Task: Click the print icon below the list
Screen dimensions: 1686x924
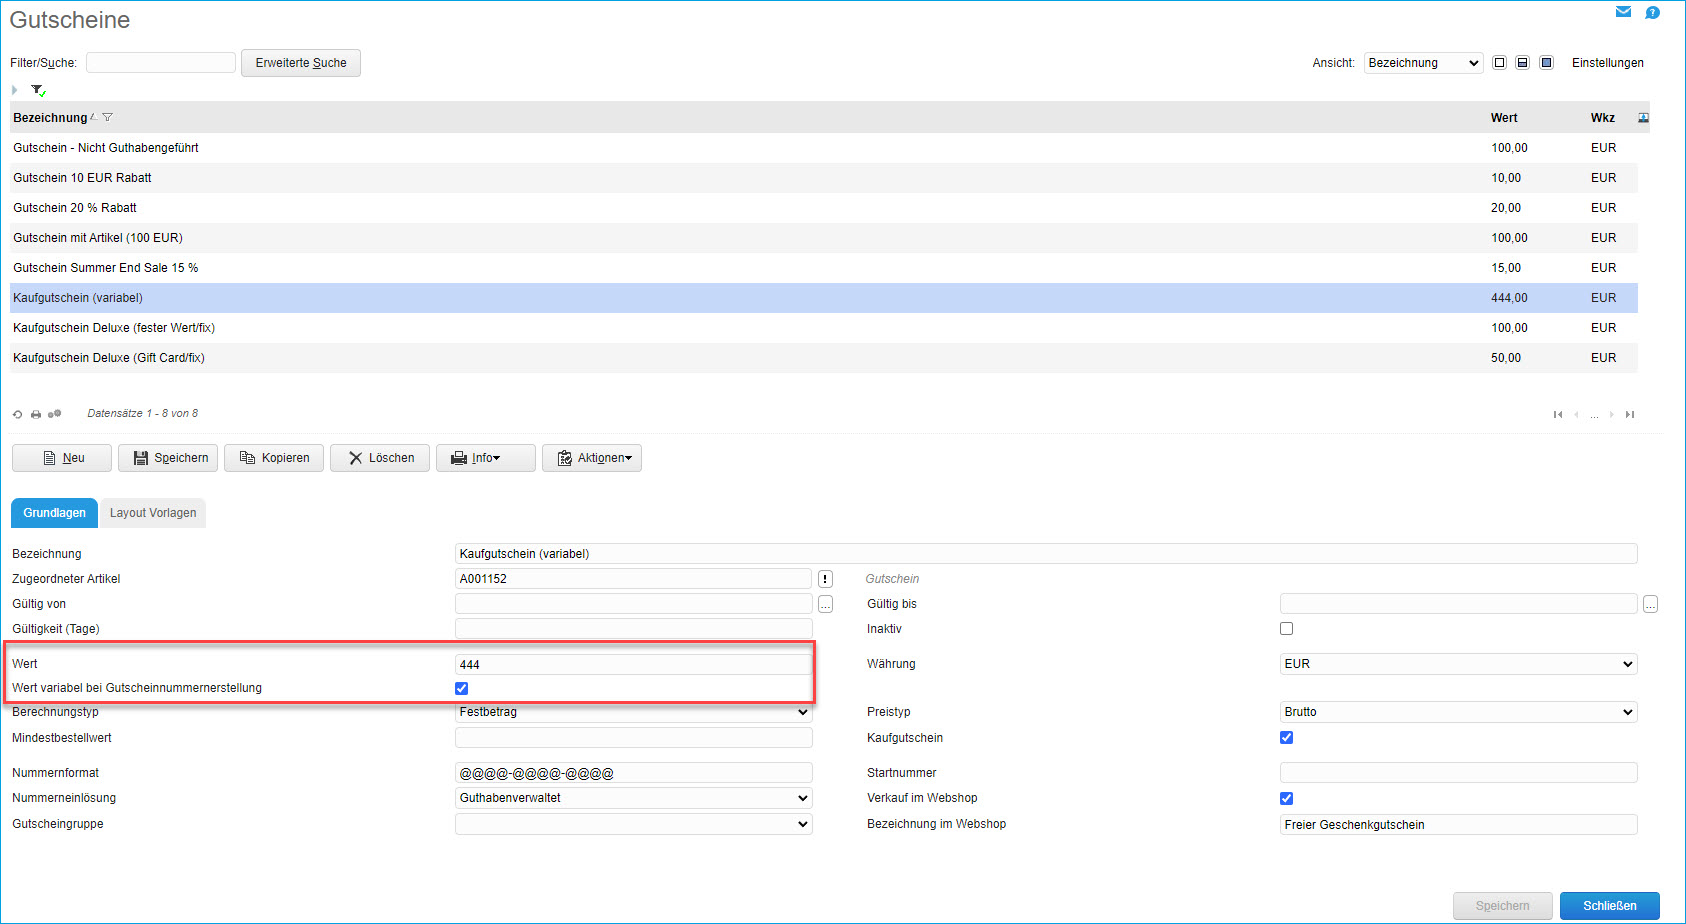Action: tap(36, 414)
